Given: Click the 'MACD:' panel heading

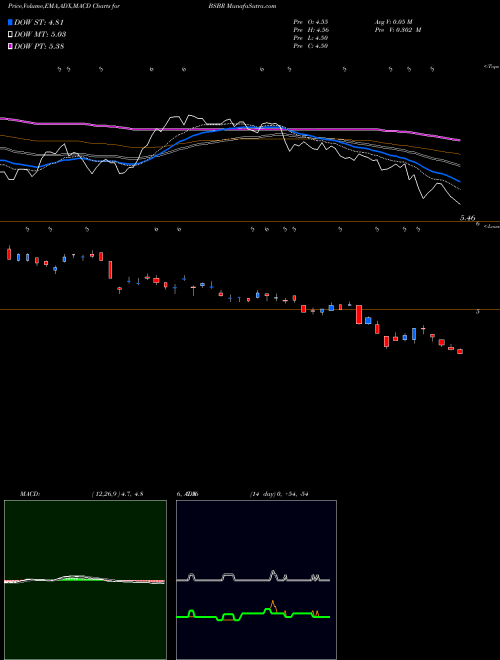Looking at the screenshot, I should tap(30, 494).
